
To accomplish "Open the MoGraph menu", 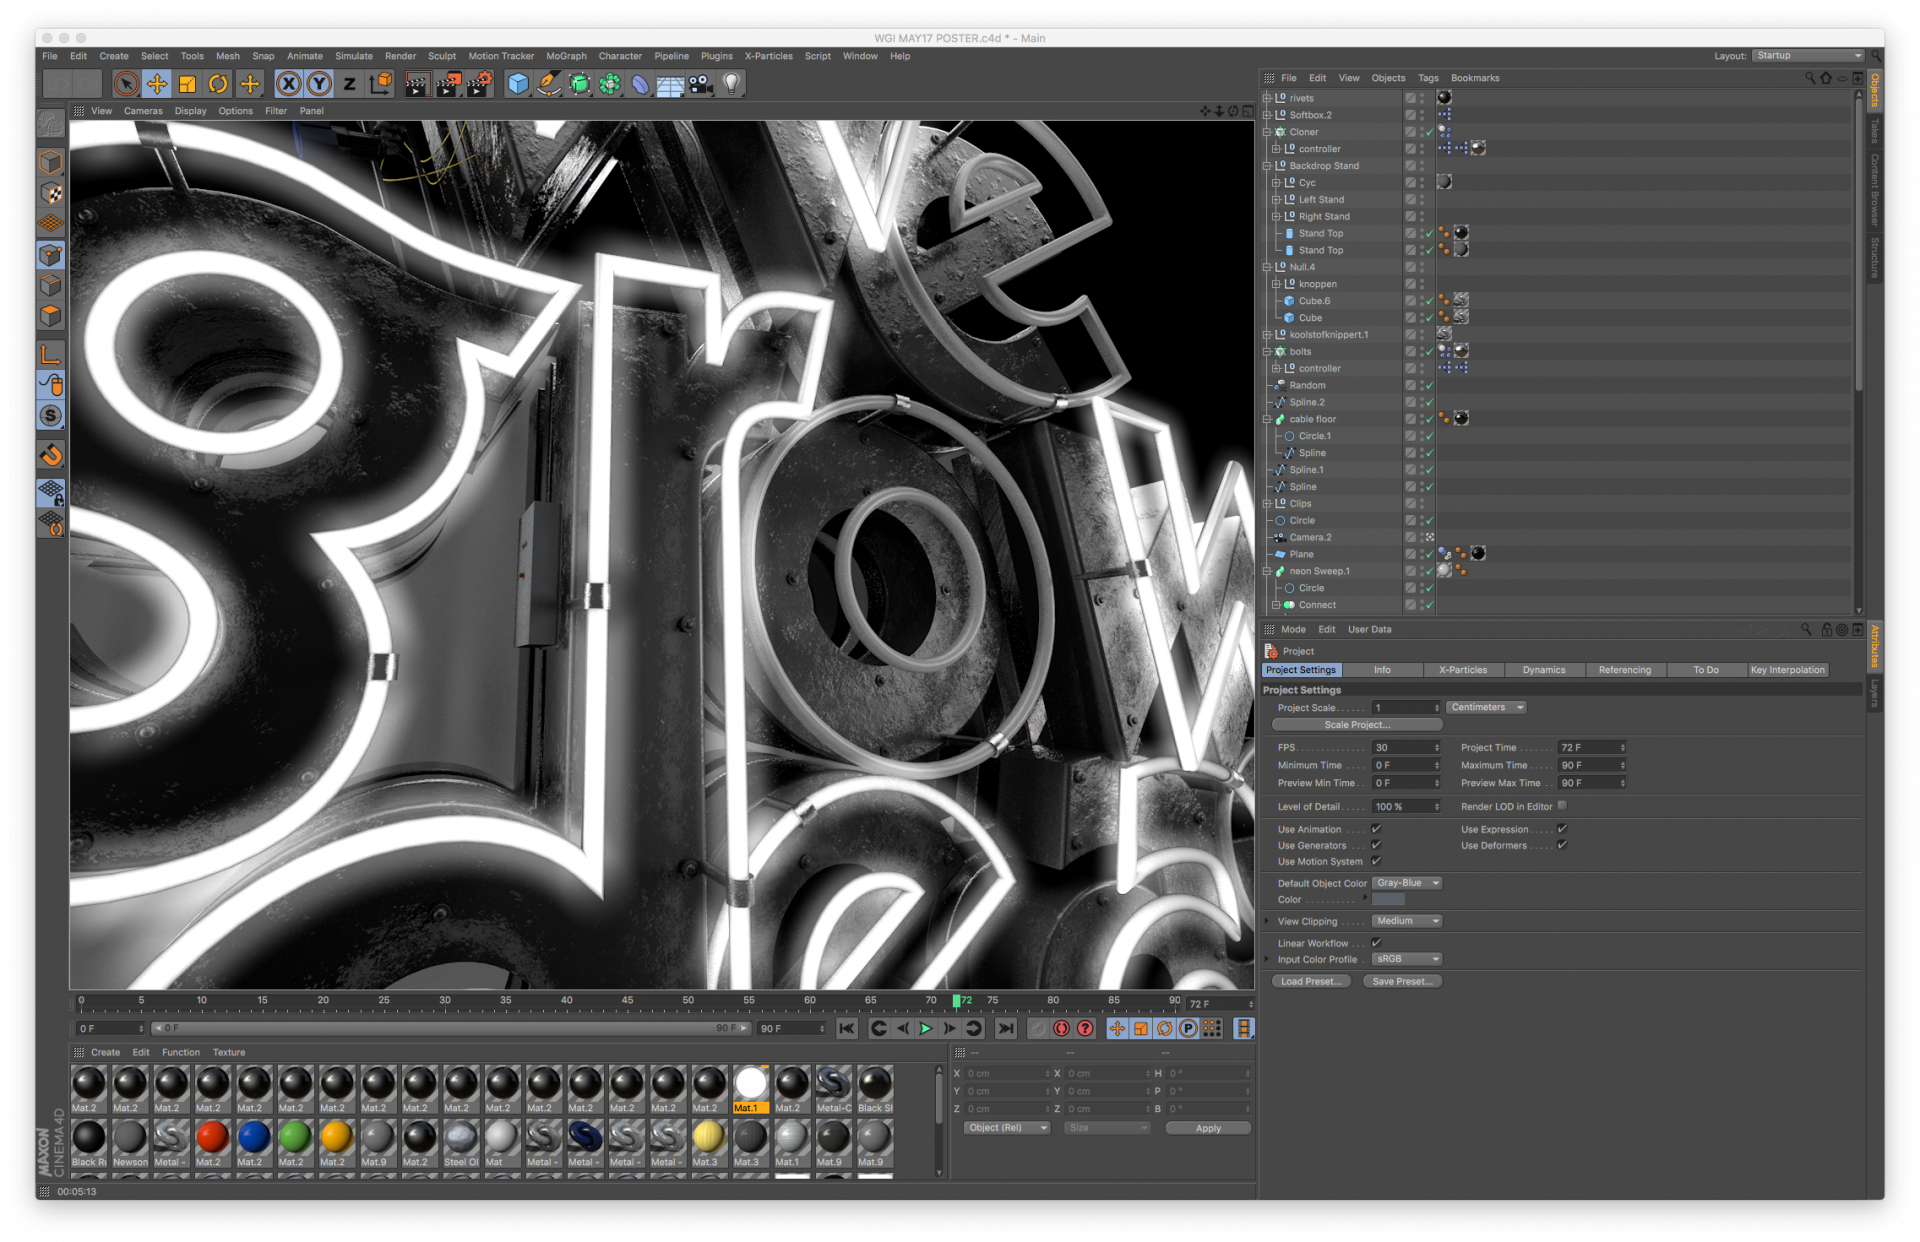I will [566, 56].
